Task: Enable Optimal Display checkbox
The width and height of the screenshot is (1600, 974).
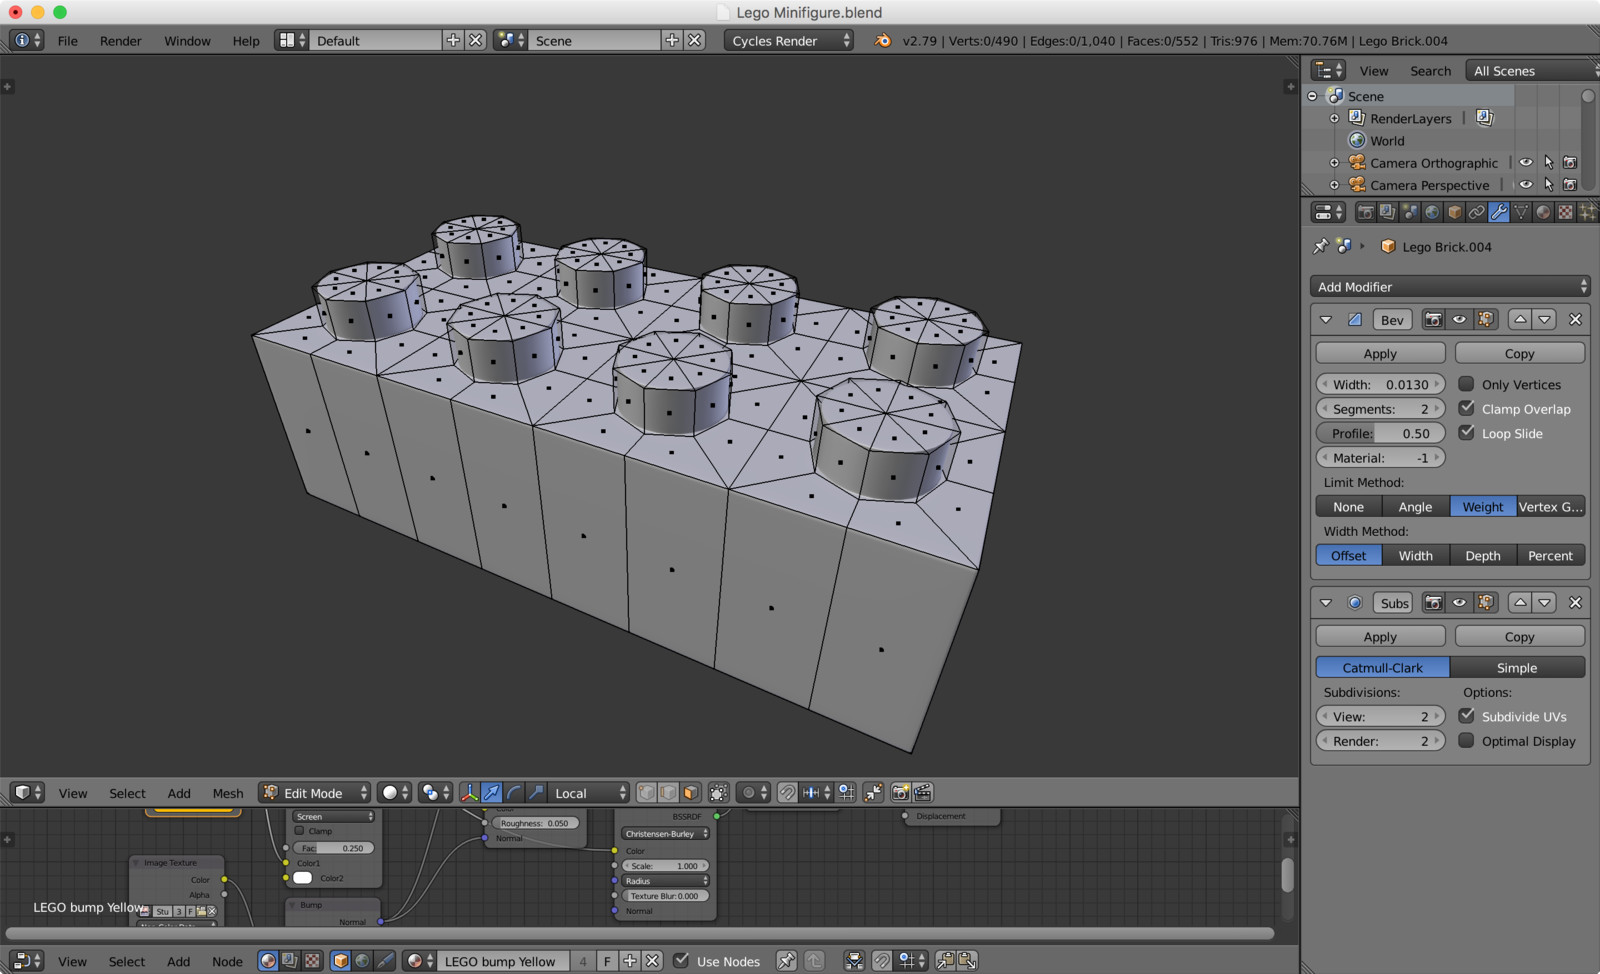Action: tap(1466, 741)
